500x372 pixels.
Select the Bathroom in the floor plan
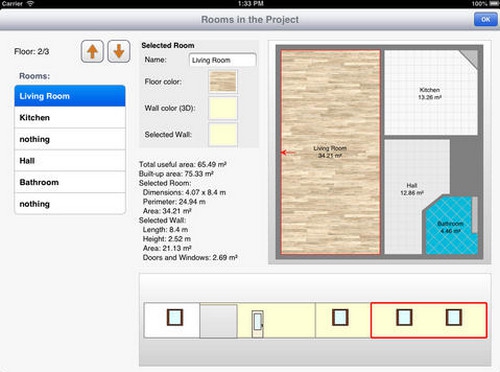(450, 227)
